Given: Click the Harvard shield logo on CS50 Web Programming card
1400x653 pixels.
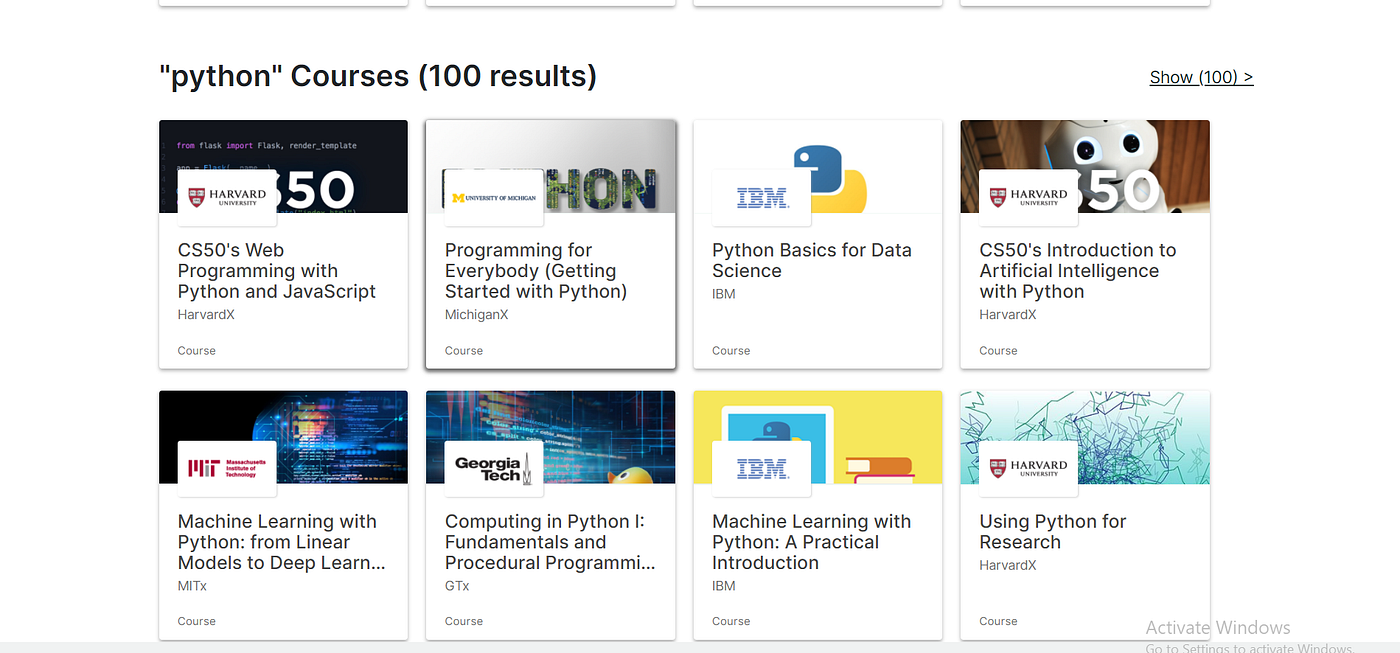Looking at the screenshot, I should coord(226,197).
